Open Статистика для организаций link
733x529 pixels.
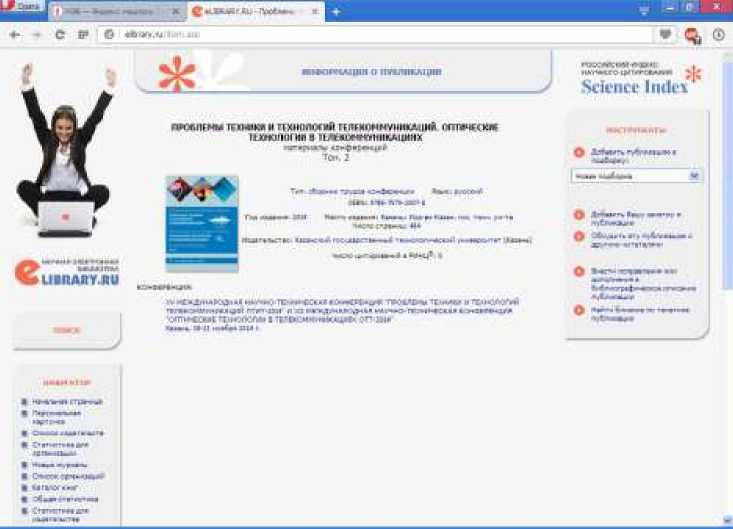[x=60, y=449]
